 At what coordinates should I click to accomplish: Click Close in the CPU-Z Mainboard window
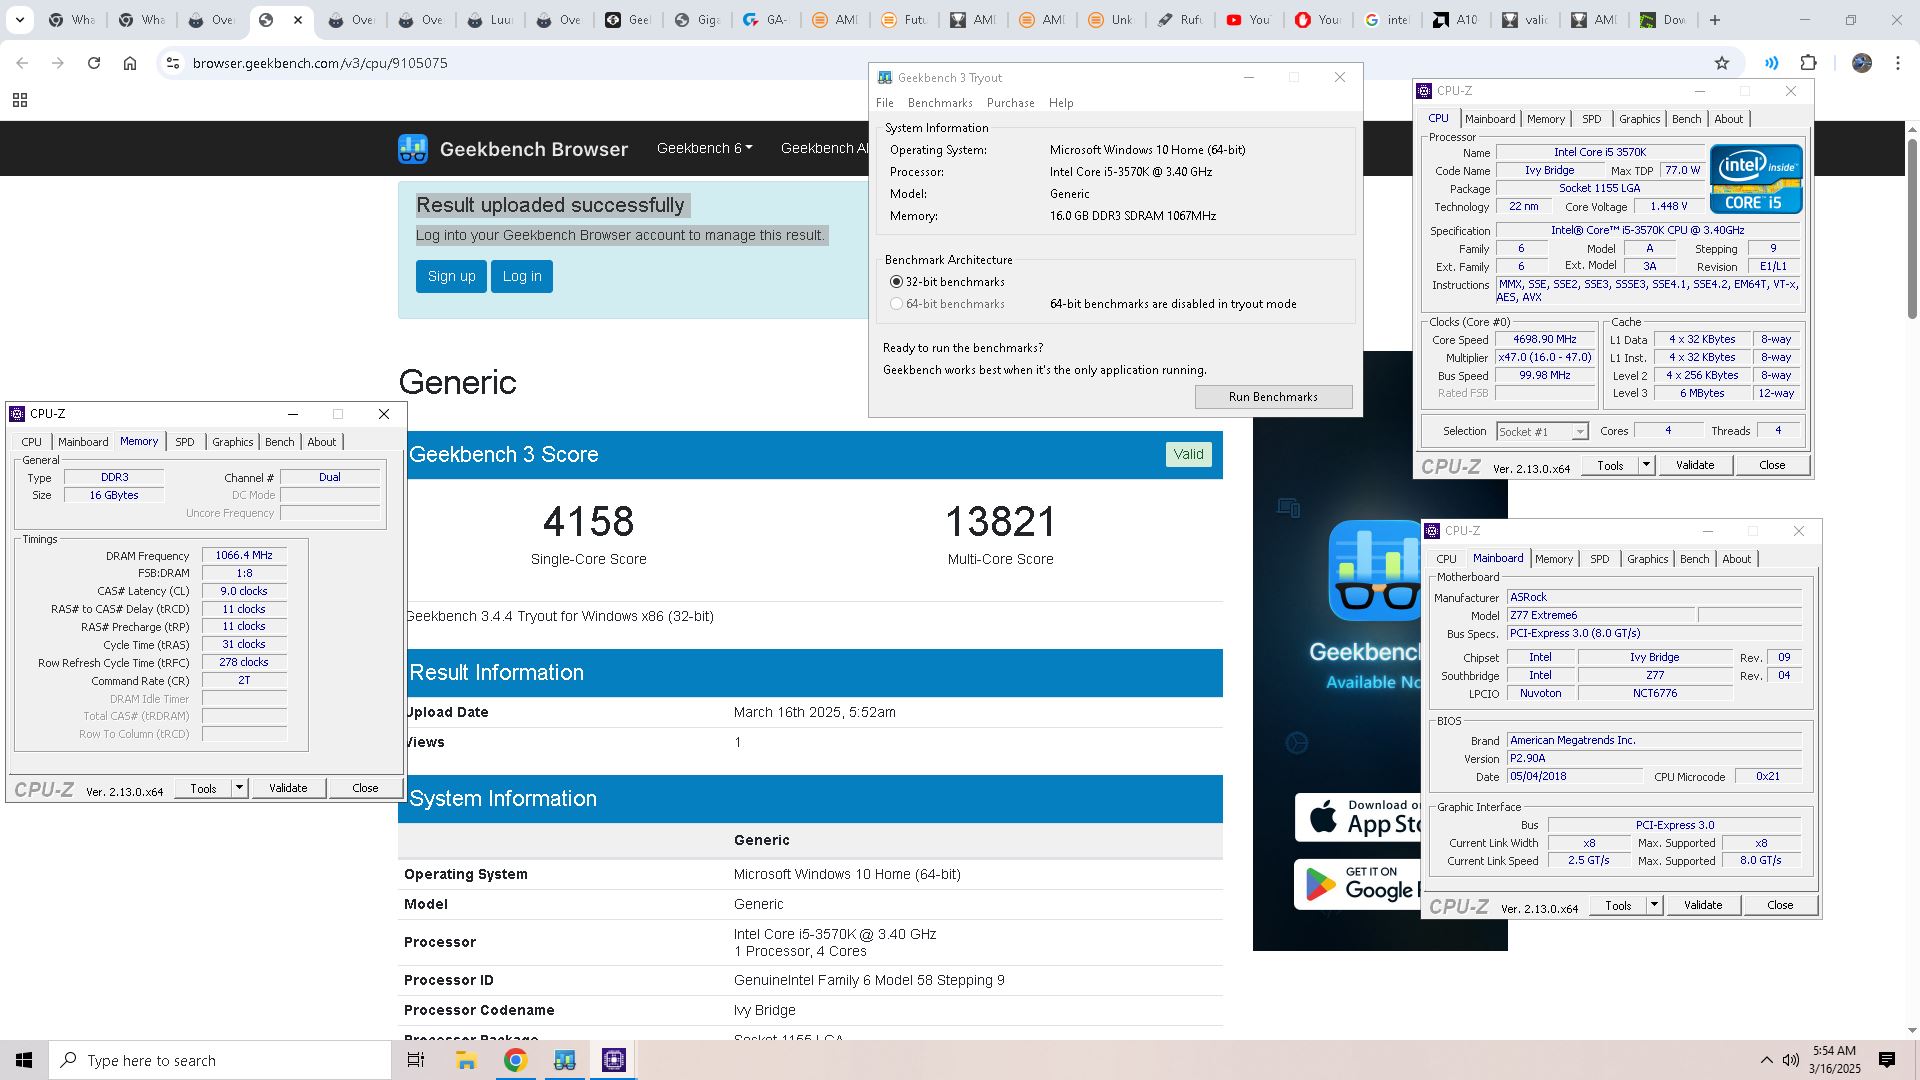(x=1780, y=905)
